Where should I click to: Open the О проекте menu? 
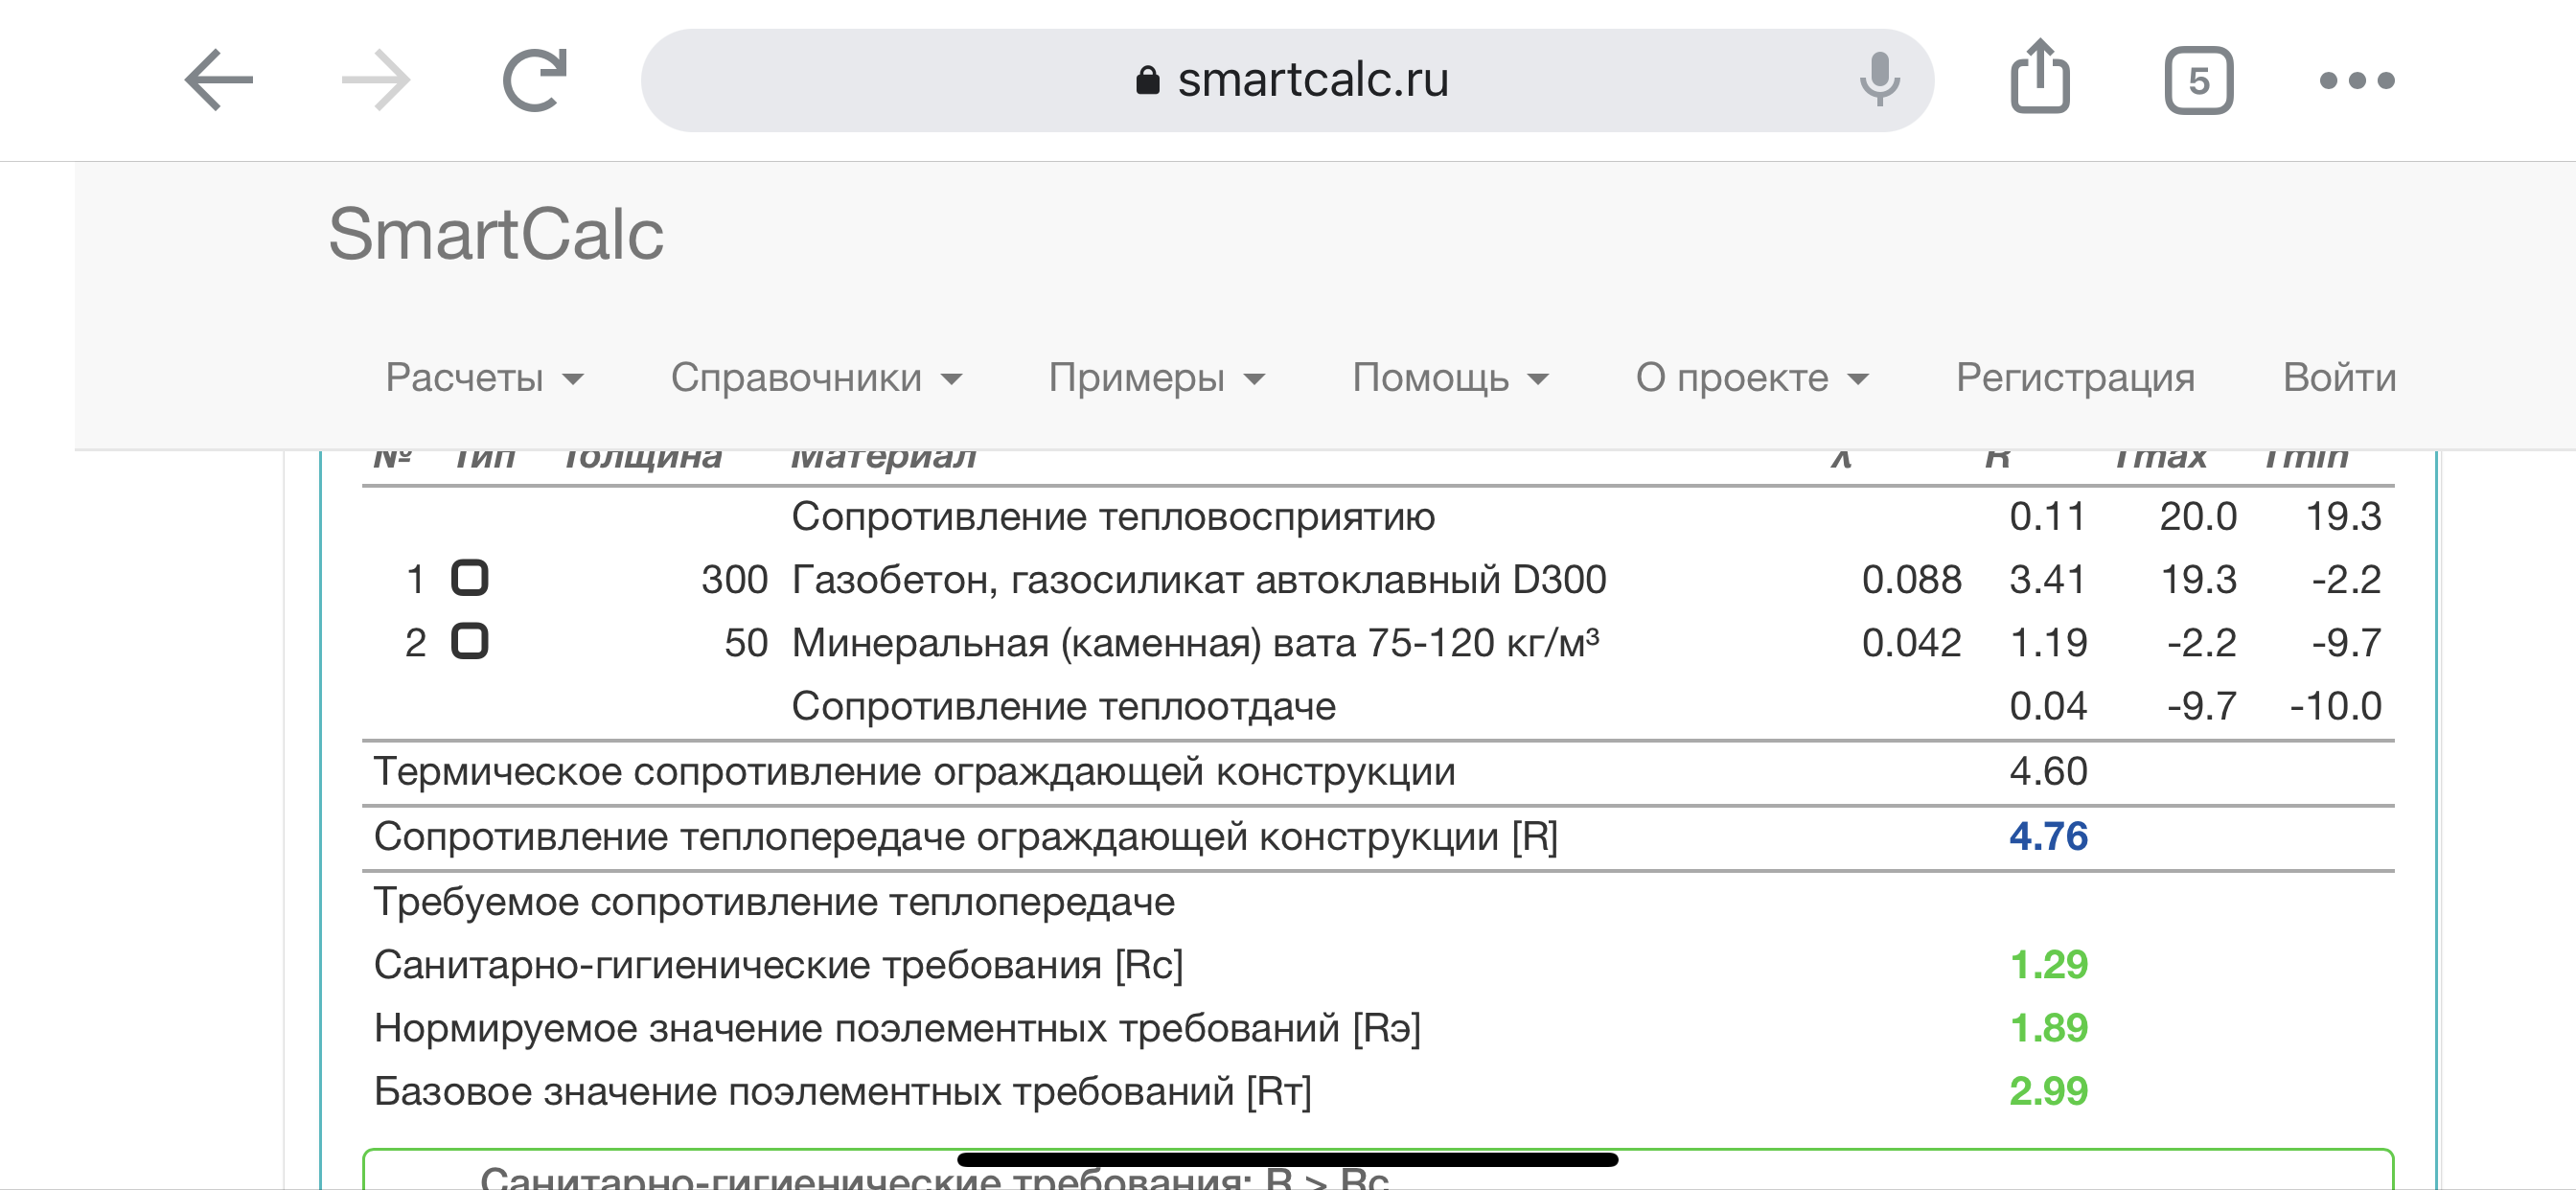click(1752, 378)
